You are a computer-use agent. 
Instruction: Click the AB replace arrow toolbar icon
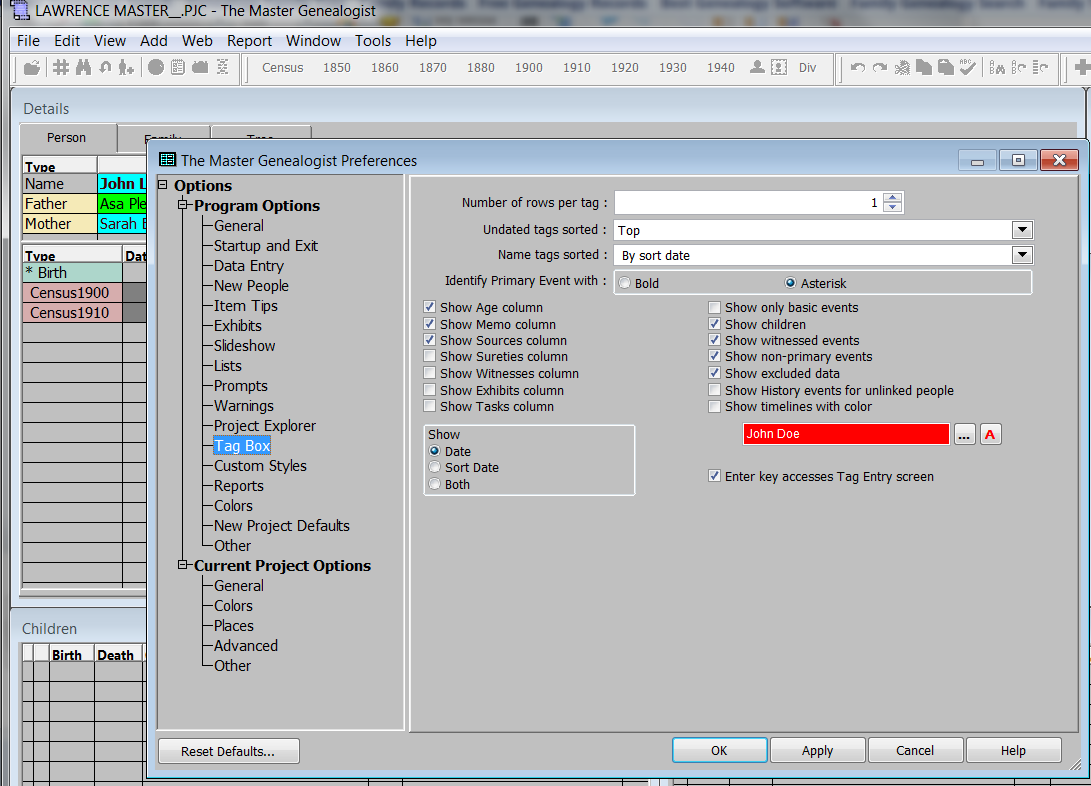(x=1019, y=67)
